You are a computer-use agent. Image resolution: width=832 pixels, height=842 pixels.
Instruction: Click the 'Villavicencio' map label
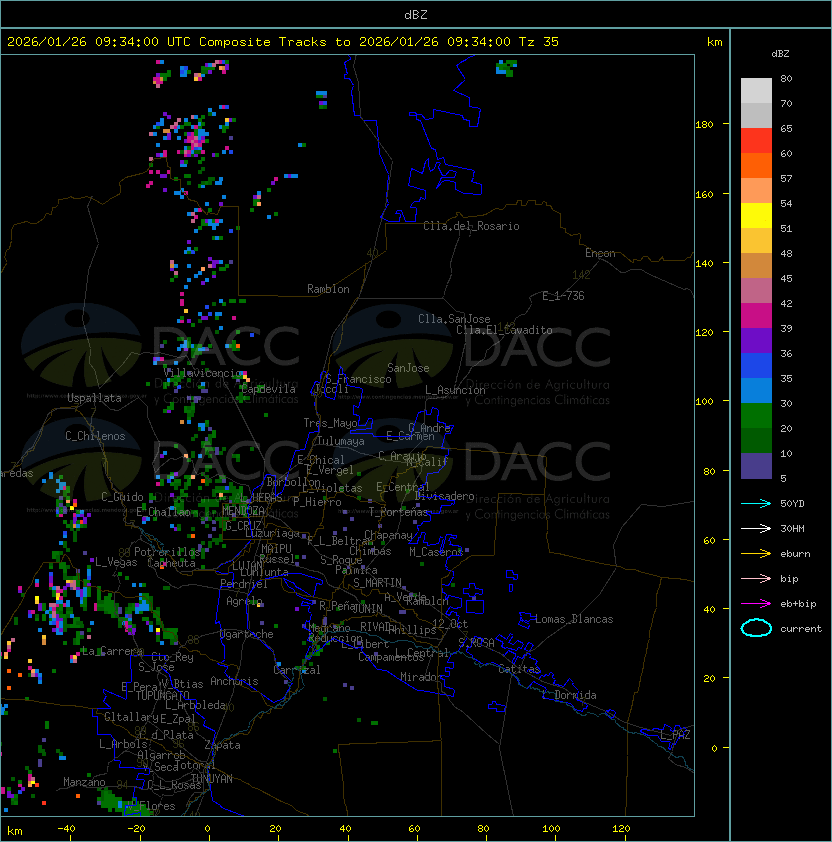point(203,373)
